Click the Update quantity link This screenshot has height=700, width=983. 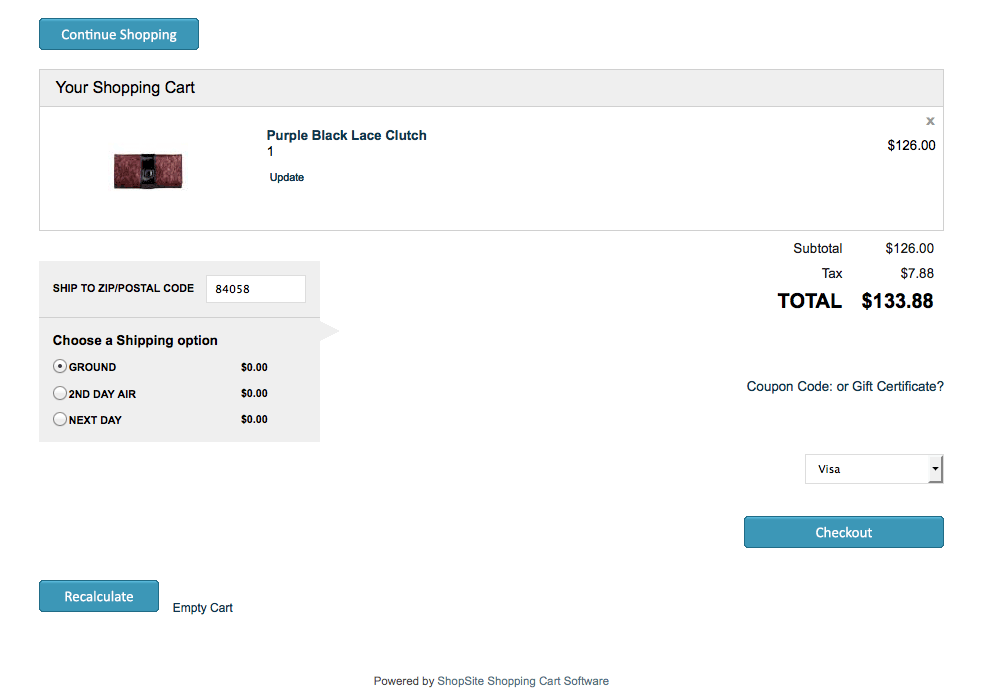[287, 177]
